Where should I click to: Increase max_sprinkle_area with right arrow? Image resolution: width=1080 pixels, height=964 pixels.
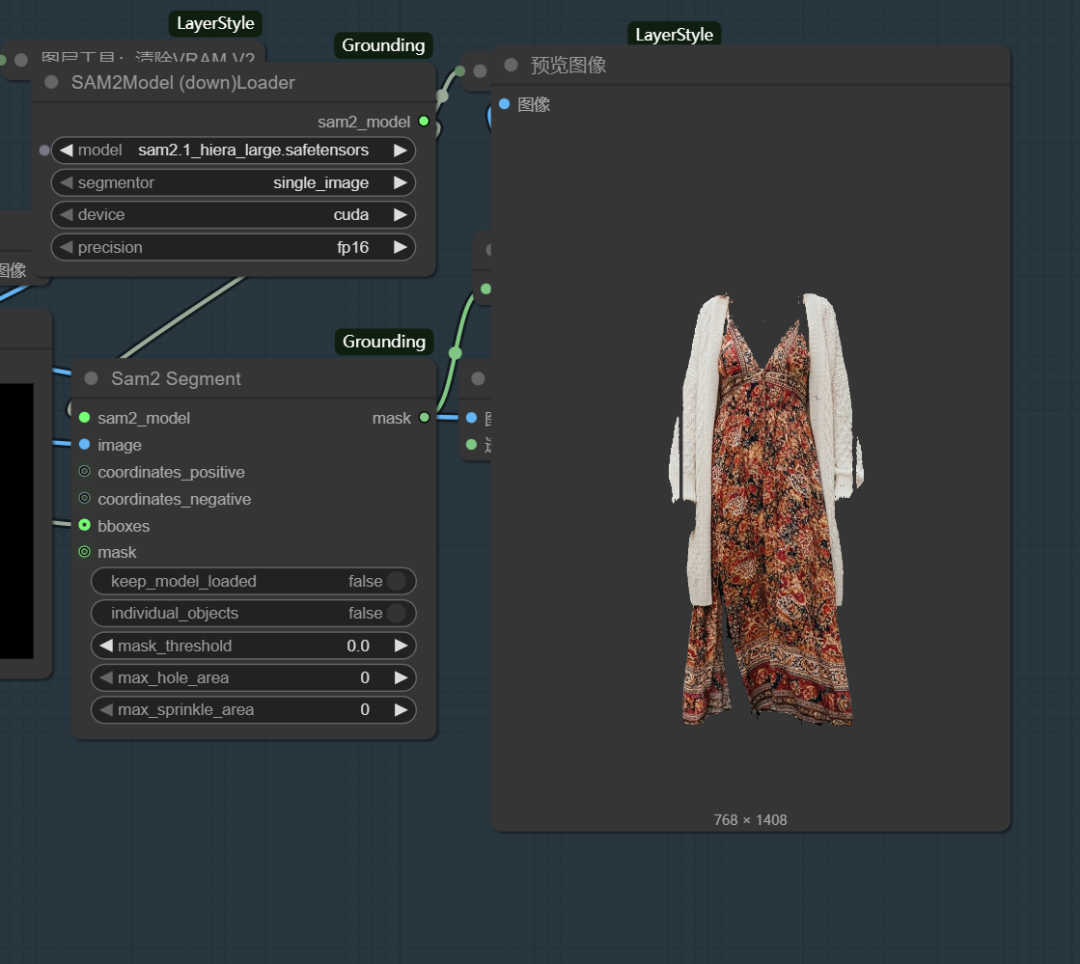pos(400,710)
